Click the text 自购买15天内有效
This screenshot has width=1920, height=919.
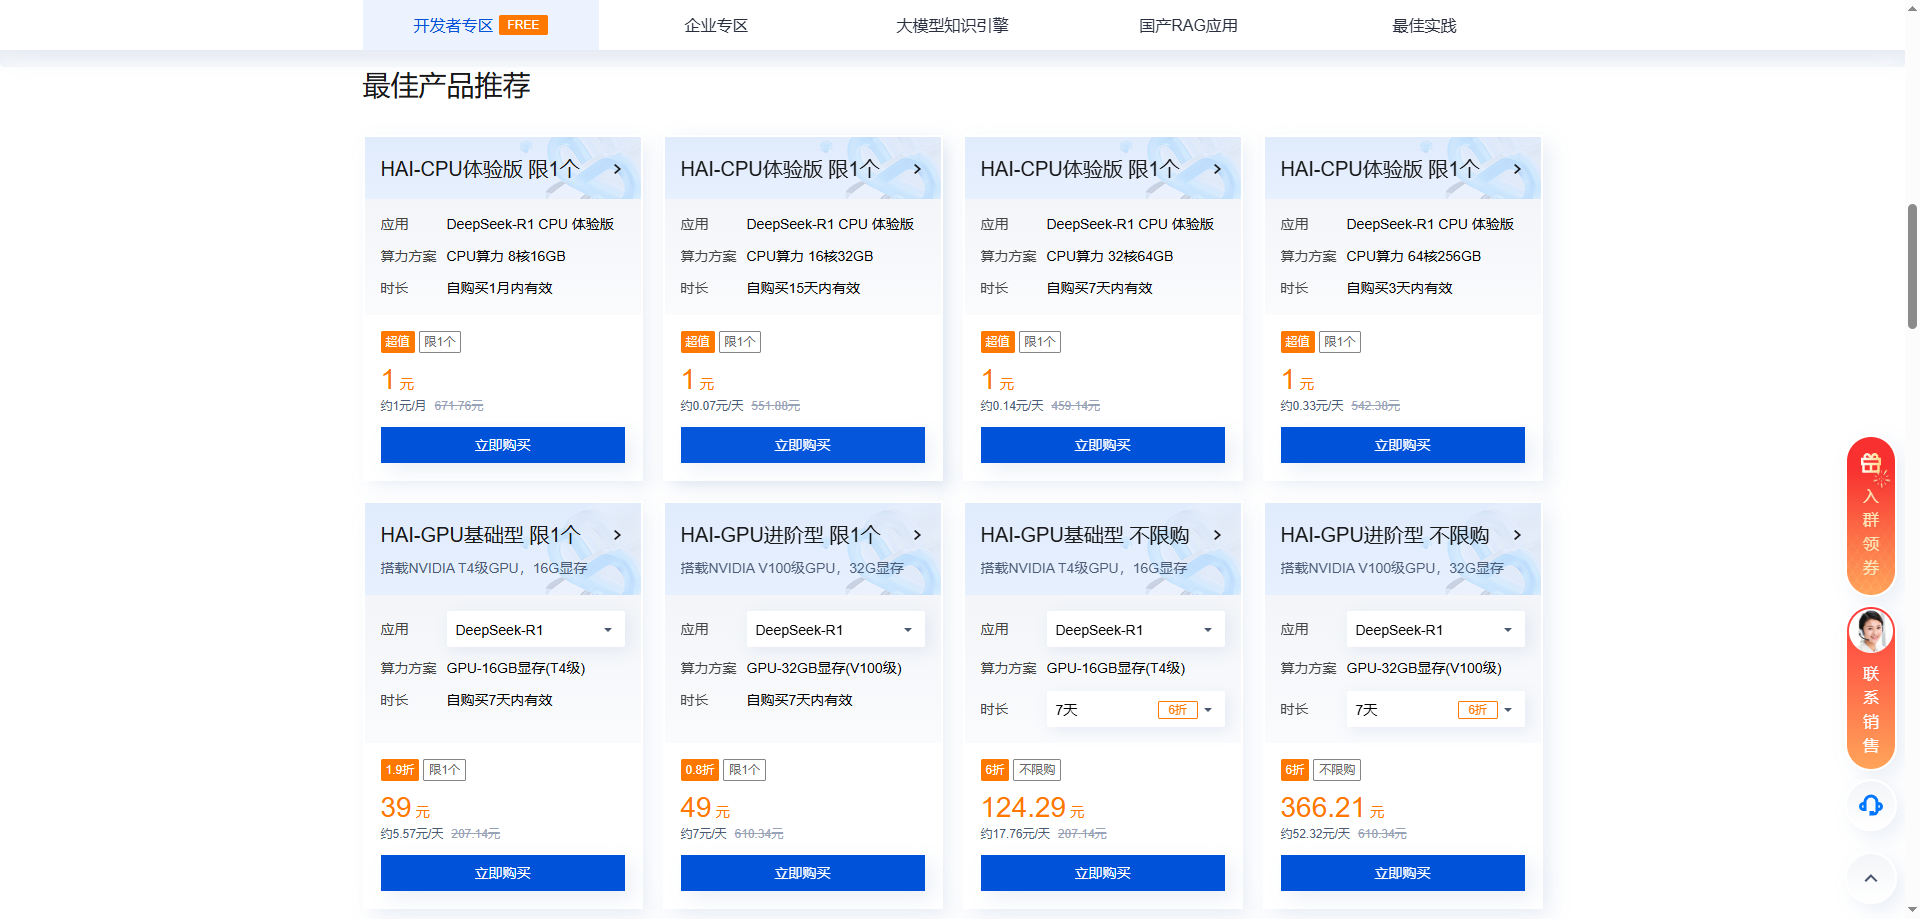click(804, 288)
